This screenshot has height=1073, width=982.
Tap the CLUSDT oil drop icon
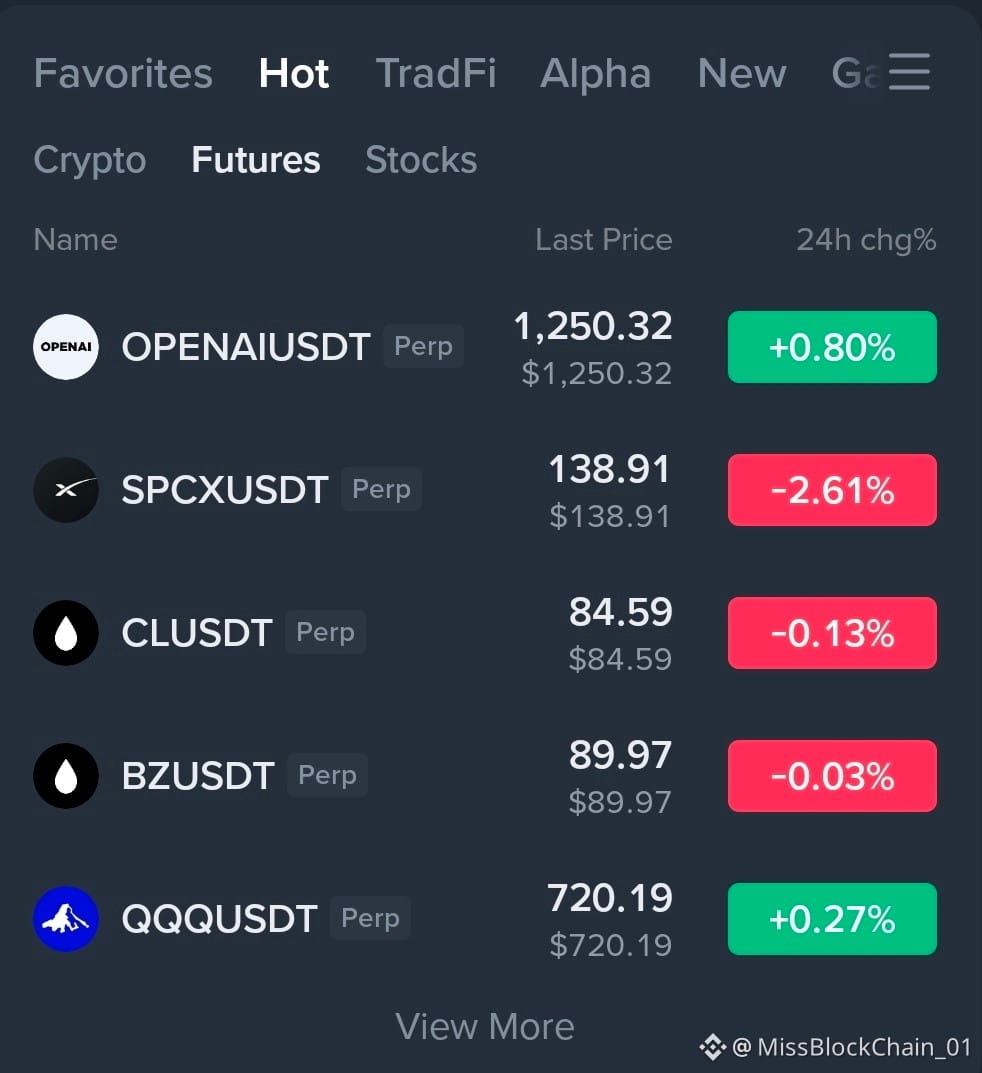66,633
